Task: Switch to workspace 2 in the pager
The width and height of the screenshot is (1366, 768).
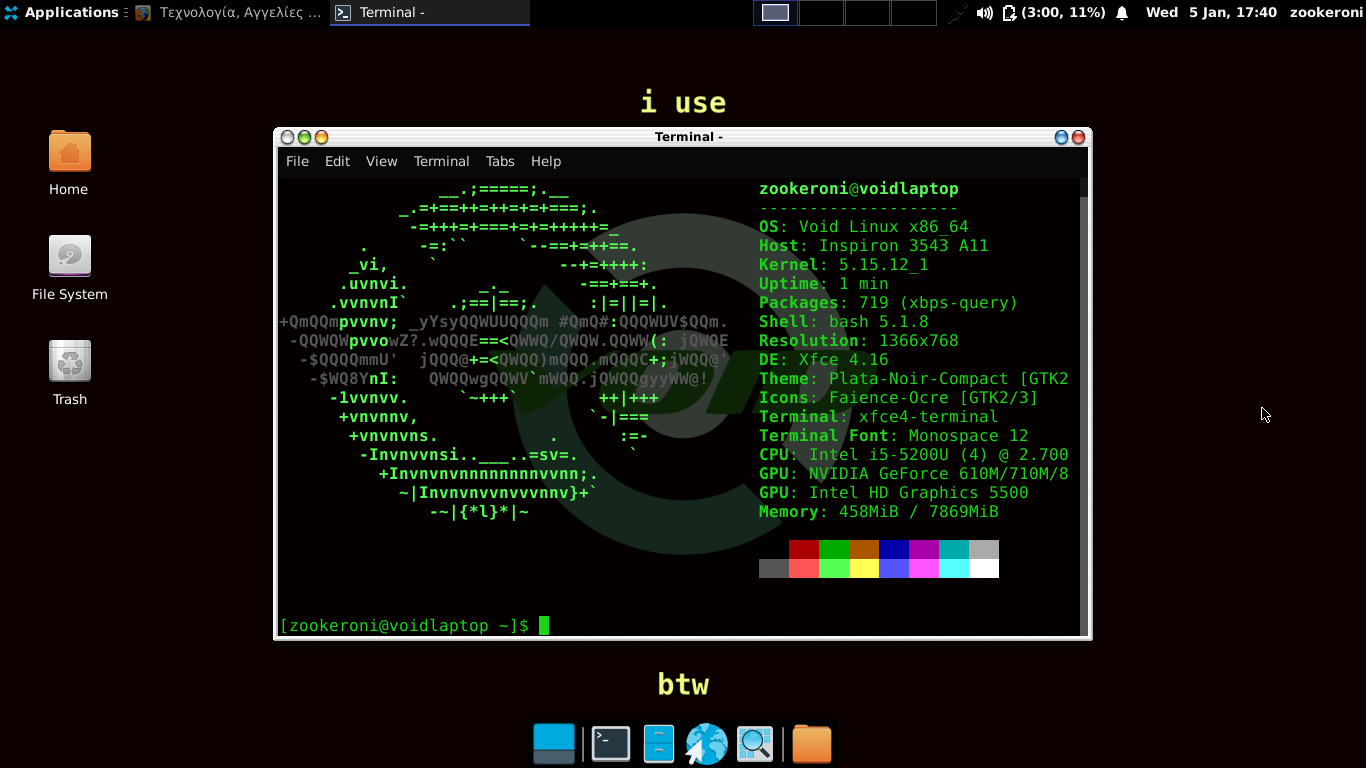Action: point(821,13)
